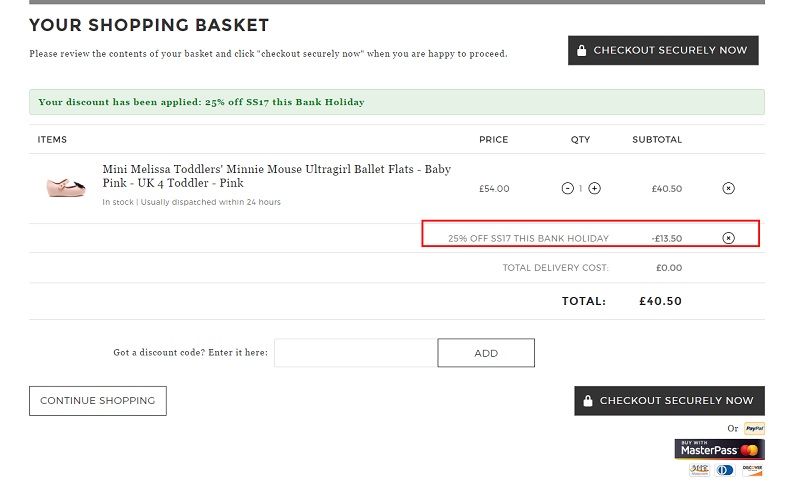Click the lock icon on top checkout button
Screen dimensions: 800x488
coord(581,50)
